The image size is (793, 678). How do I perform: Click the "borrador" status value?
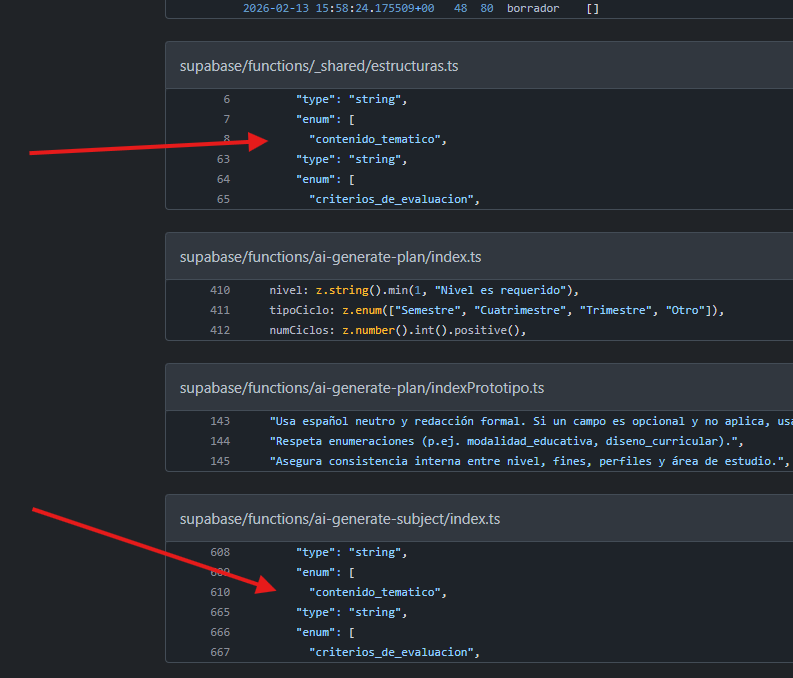click(533, 8)
